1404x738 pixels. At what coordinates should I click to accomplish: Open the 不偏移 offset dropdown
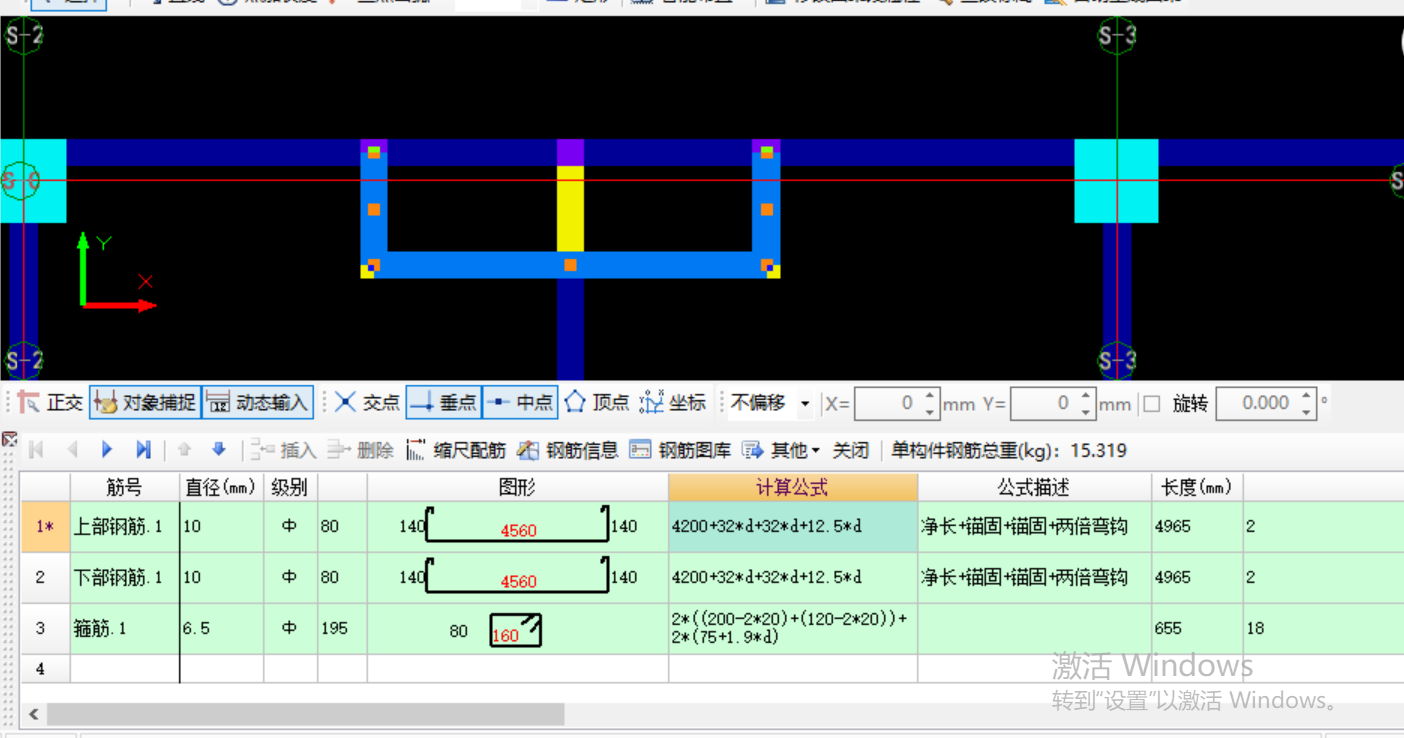pyautogui.click(x=805, y=404)
